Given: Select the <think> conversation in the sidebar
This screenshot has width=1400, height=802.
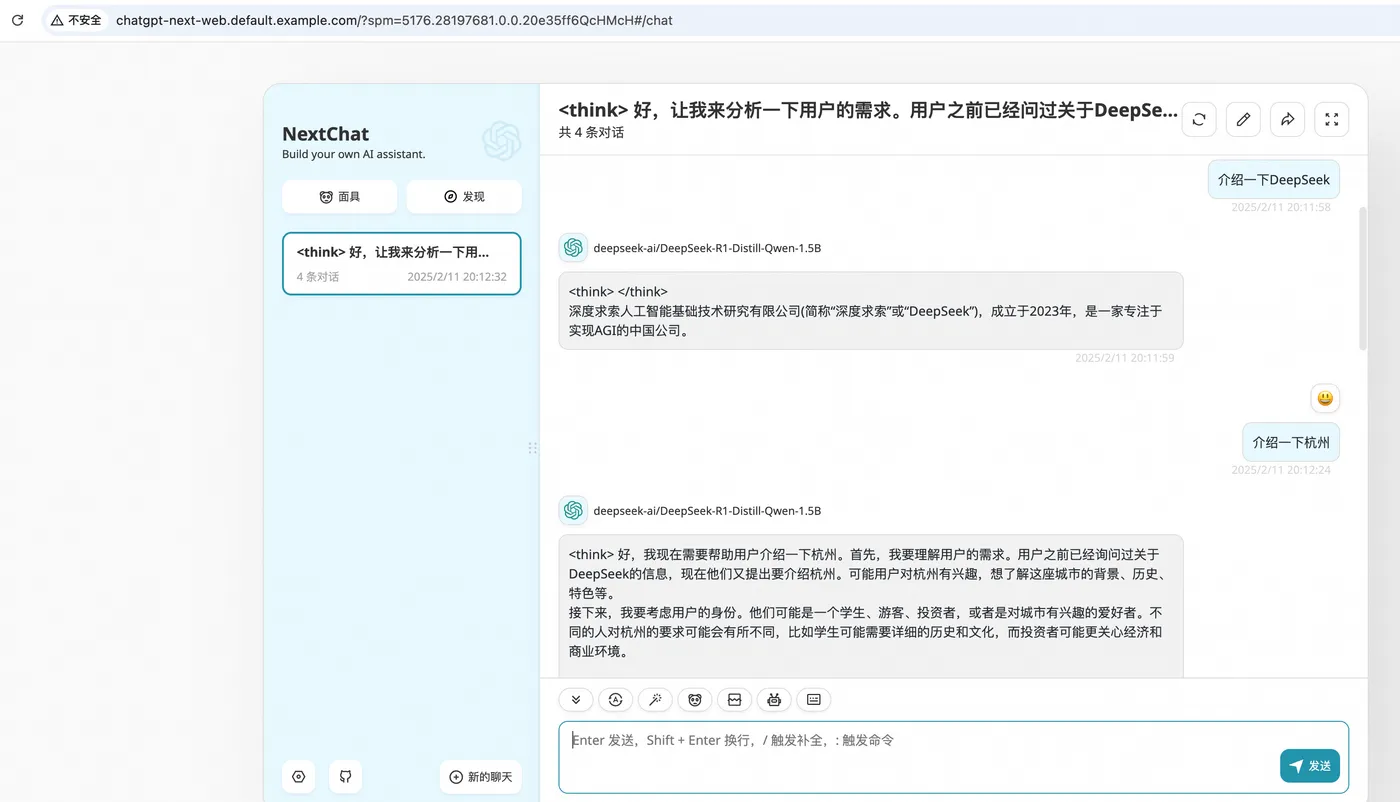Looking at the screenshot, I should pyautogui.click(x=402, y=264).
